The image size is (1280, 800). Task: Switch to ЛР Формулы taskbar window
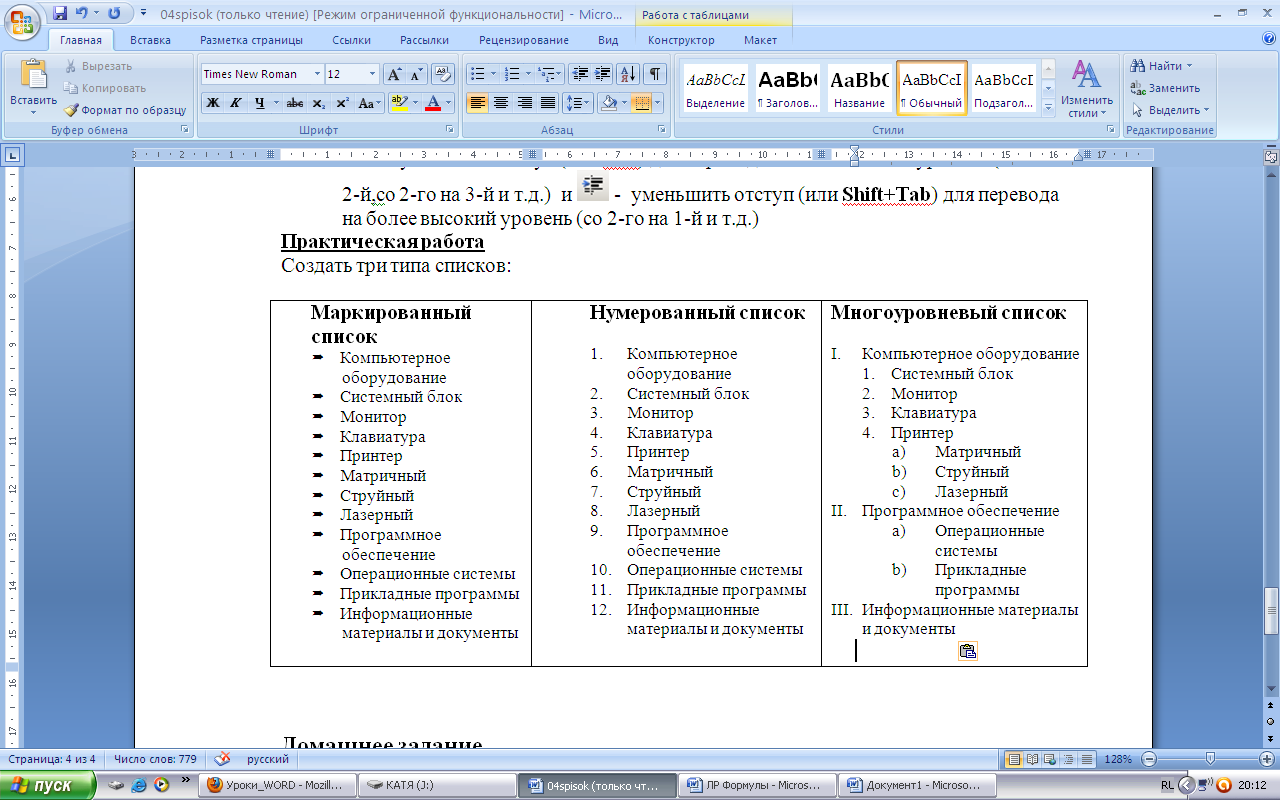tap(756, 785)
